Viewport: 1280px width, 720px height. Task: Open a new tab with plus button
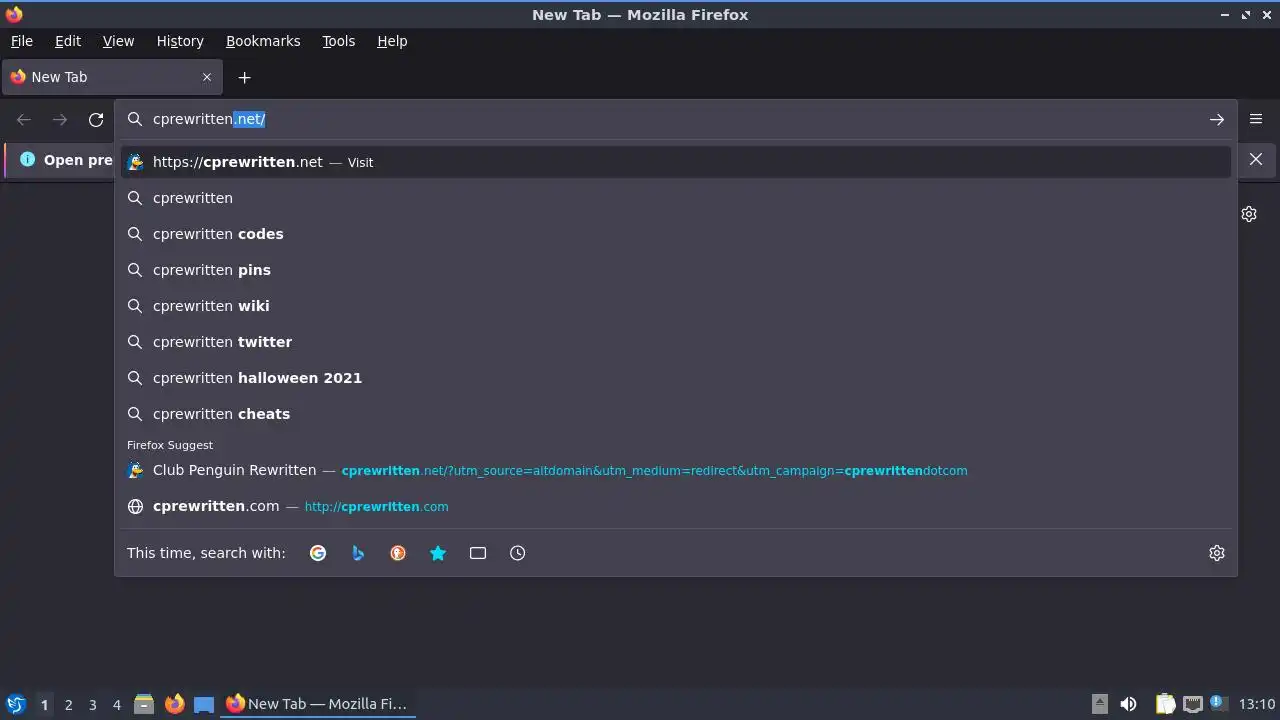(x=244, y=77)
